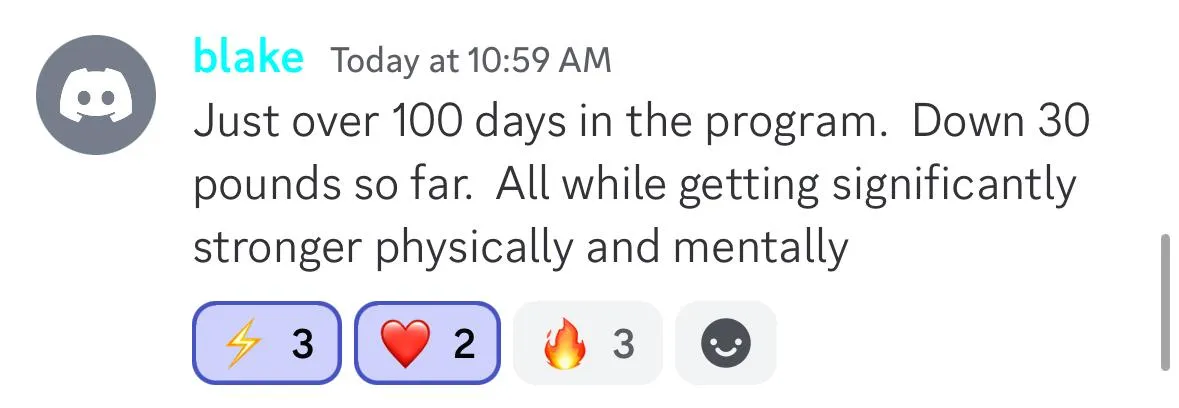Click the lightning bolt emoji icon
Image resolution: width=1179 pixels, height=408 pixels.
243,344
